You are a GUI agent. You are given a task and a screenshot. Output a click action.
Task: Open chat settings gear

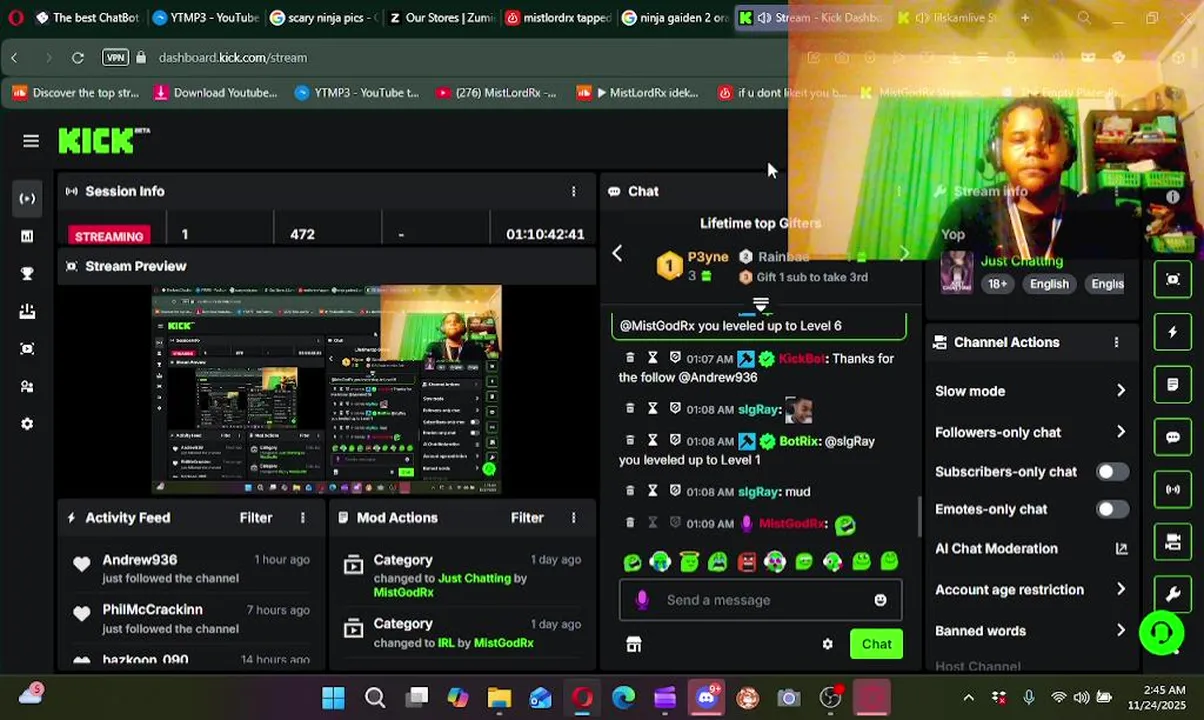click(827, 644)
